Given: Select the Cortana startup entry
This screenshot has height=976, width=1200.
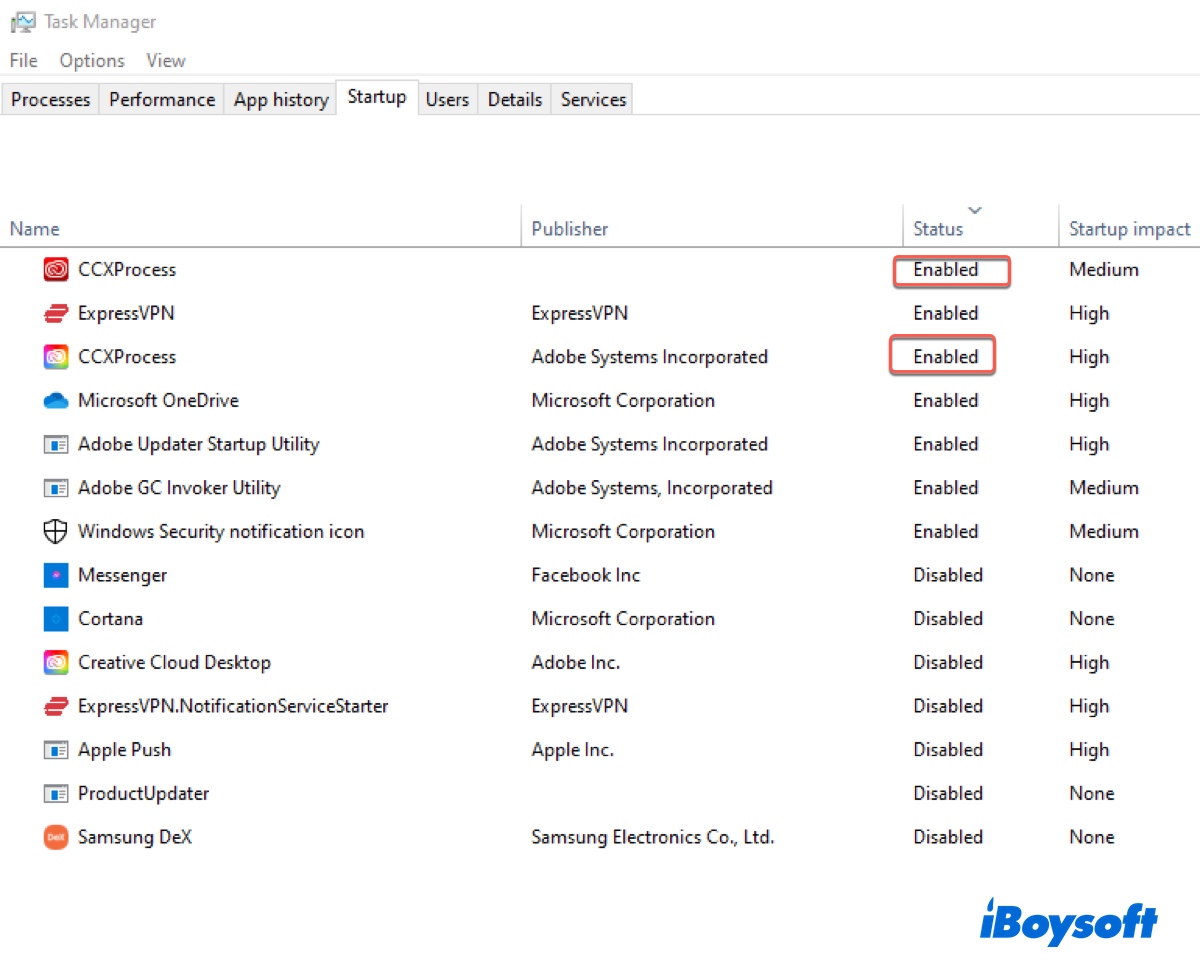Looking at the screenshot, I should coord(110,619).
